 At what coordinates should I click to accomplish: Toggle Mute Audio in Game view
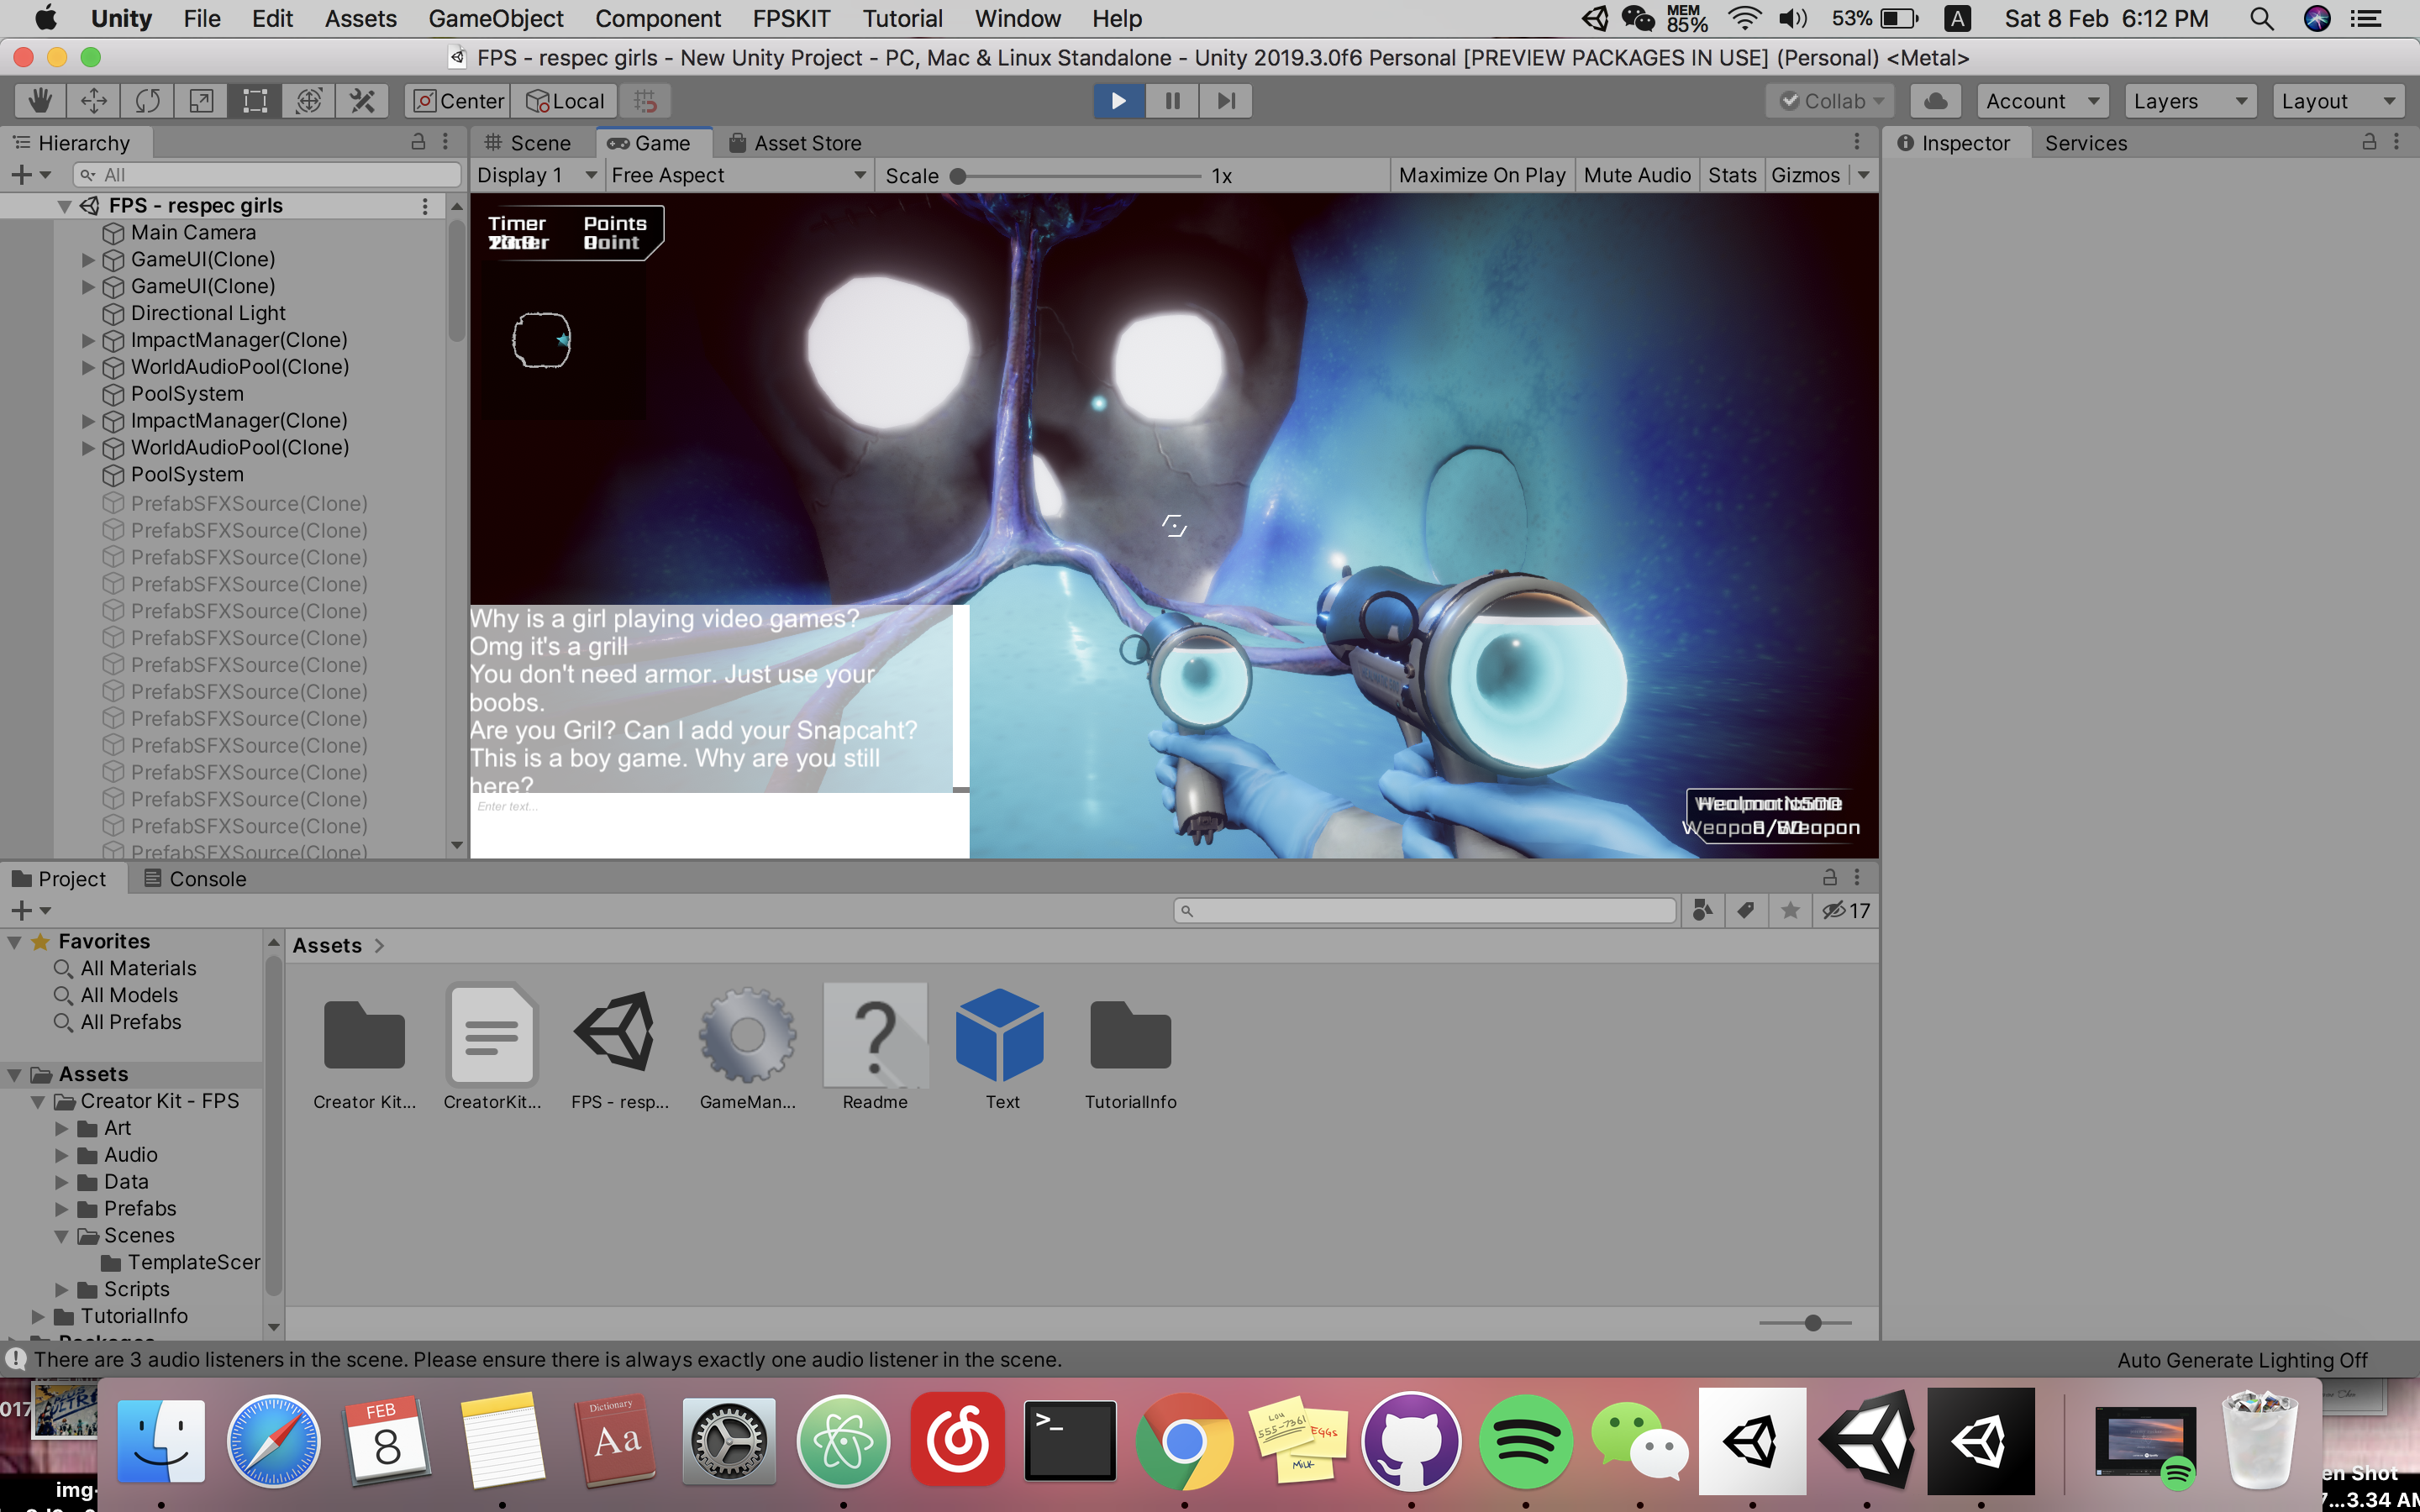point(1636,175)
